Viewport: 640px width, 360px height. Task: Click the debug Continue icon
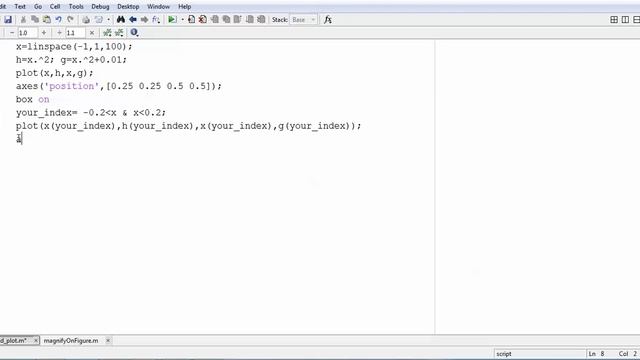pyautogui.click(x=250, y=20)
